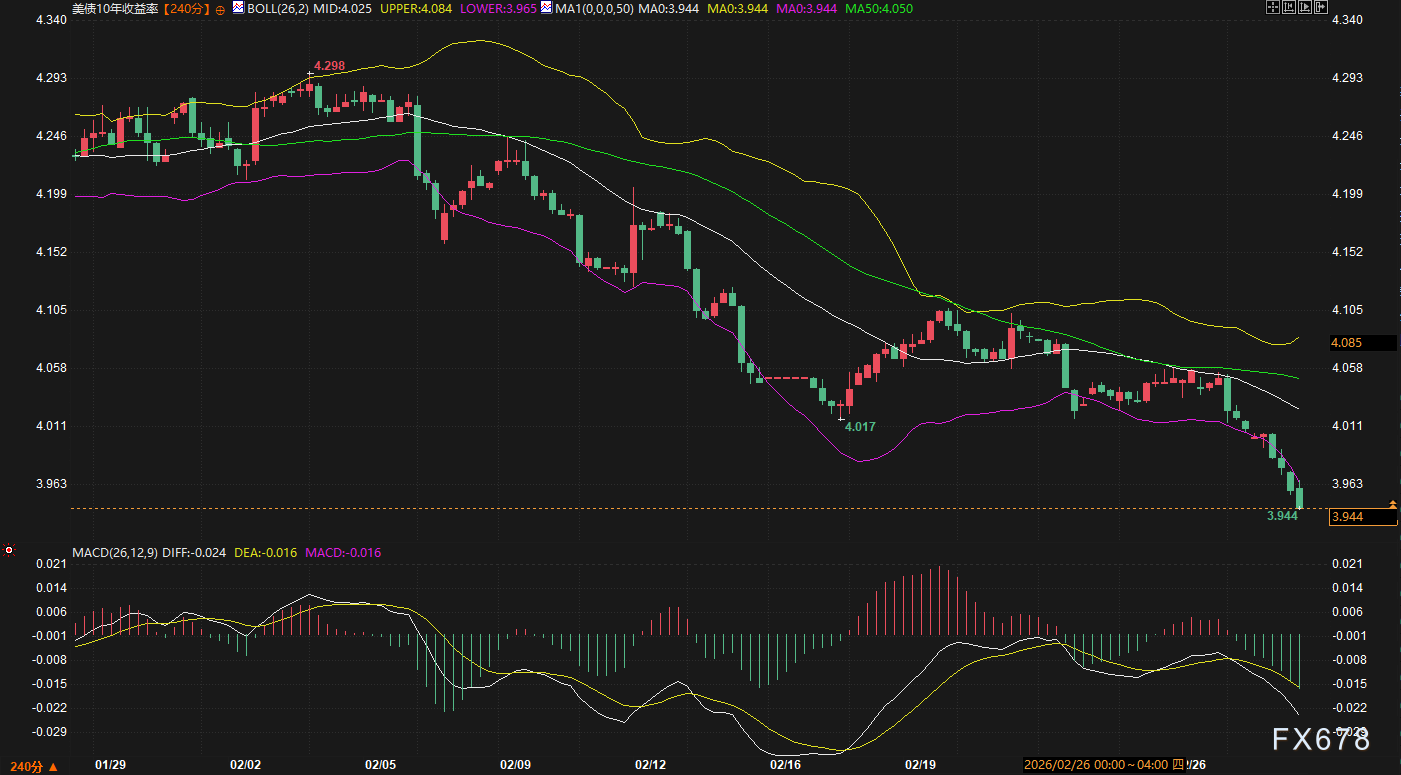The width and height of the screenshot is (1401, 775).
Task: Click the 美债10年收益率 chart title
Action: coord(115,8)
